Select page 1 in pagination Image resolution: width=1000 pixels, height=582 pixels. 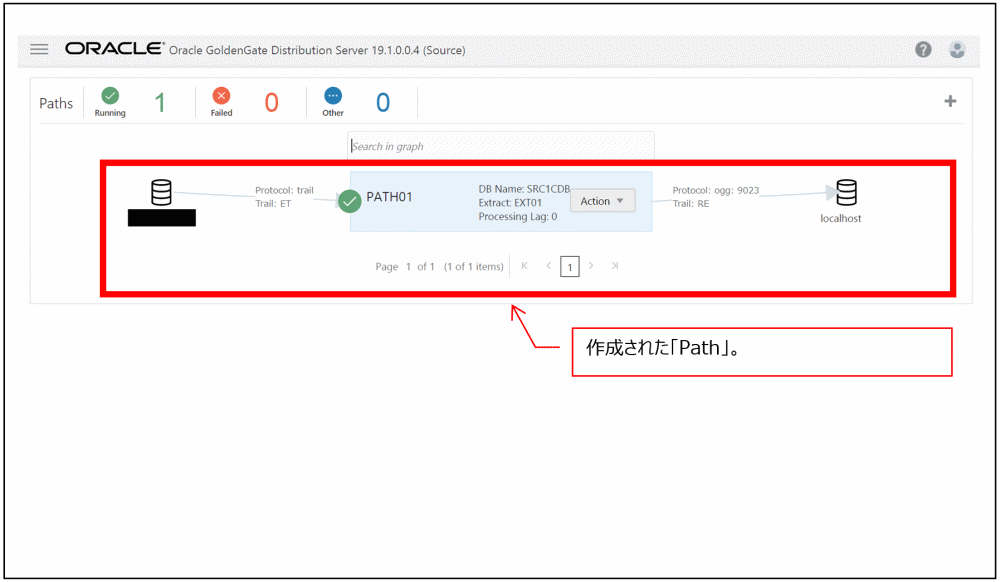click(x=570, y=266)
